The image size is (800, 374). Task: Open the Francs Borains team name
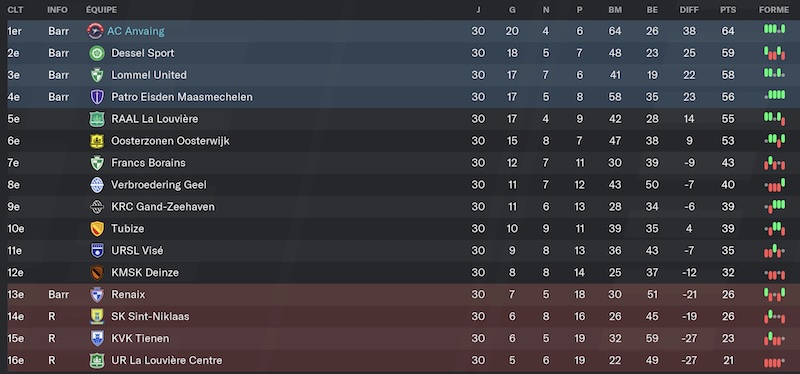[x=148, y=163]
